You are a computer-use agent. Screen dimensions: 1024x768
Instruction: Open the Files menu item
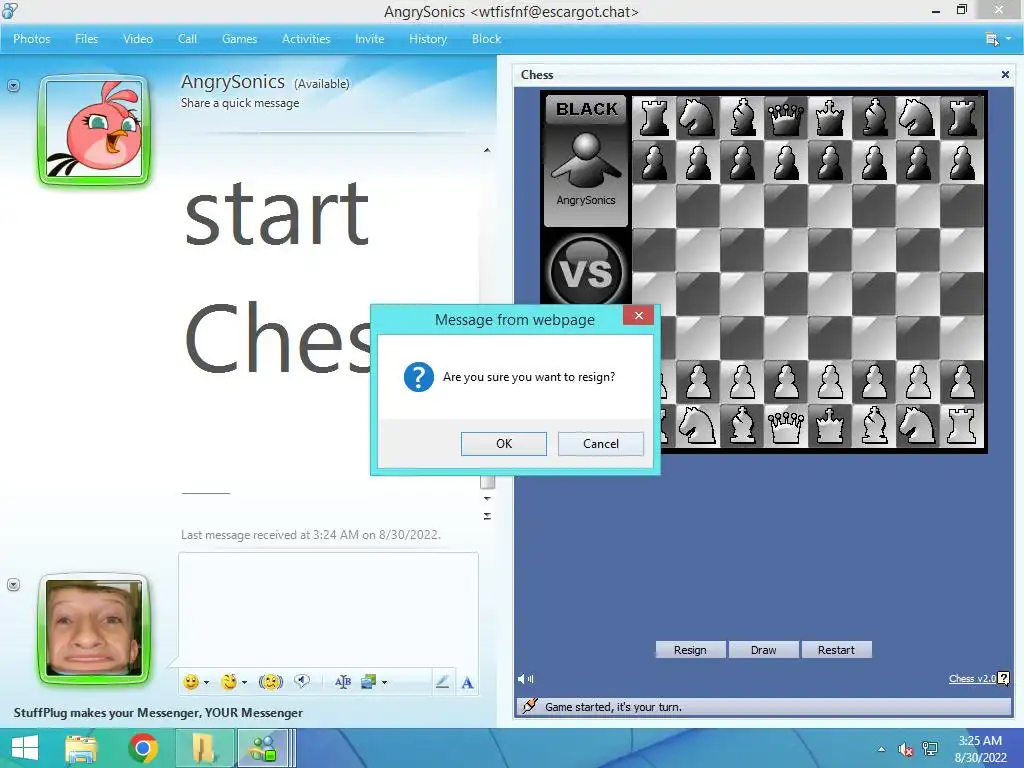pos(86,39)
